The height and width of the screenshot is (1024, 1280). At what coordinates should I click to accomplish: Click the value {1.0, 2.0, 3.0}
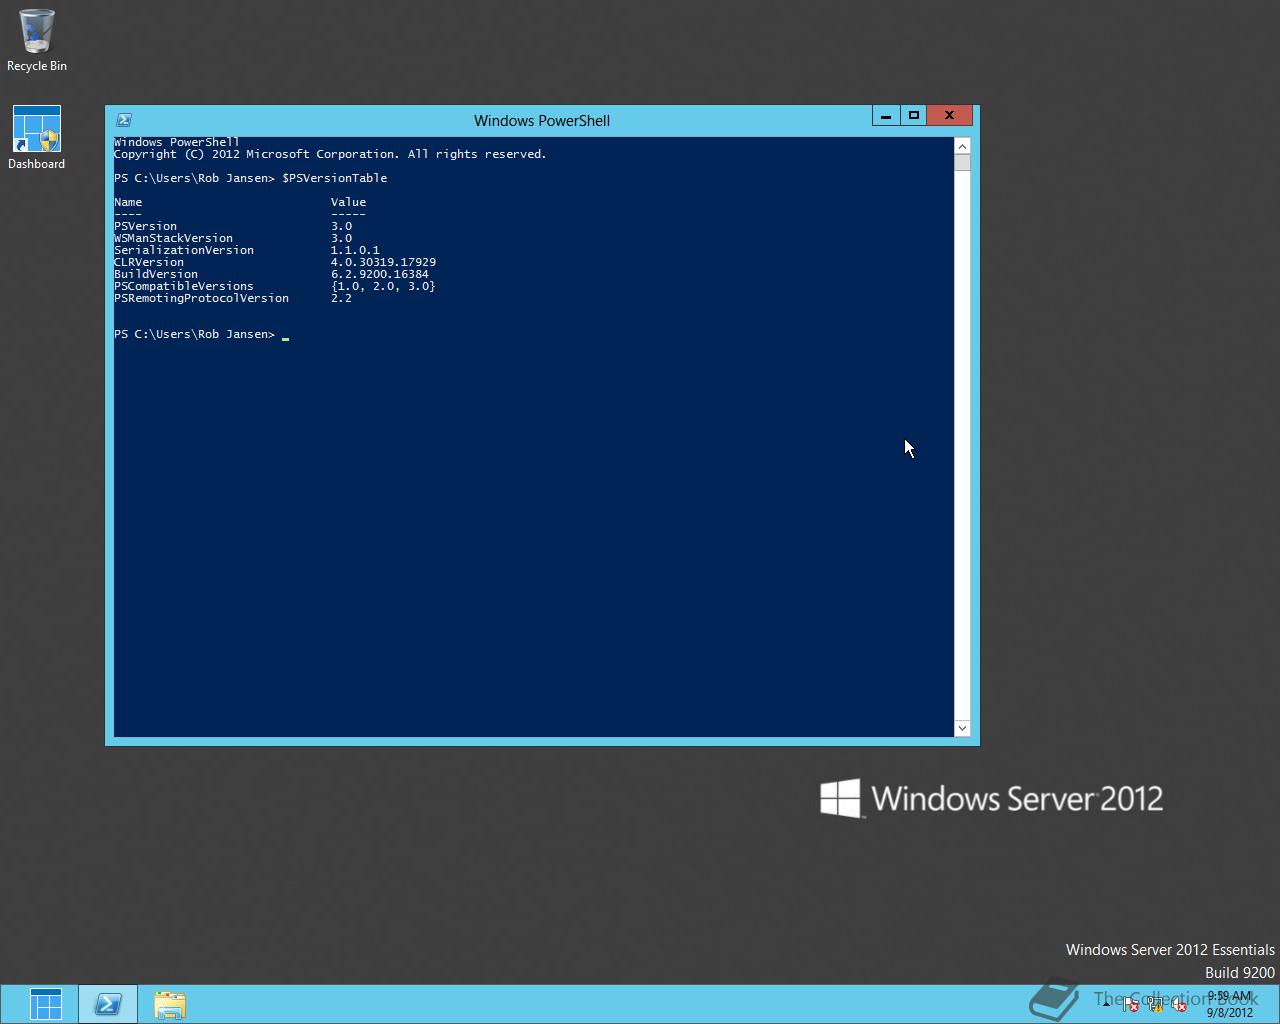pyautogui.click(x=384, y=286)
